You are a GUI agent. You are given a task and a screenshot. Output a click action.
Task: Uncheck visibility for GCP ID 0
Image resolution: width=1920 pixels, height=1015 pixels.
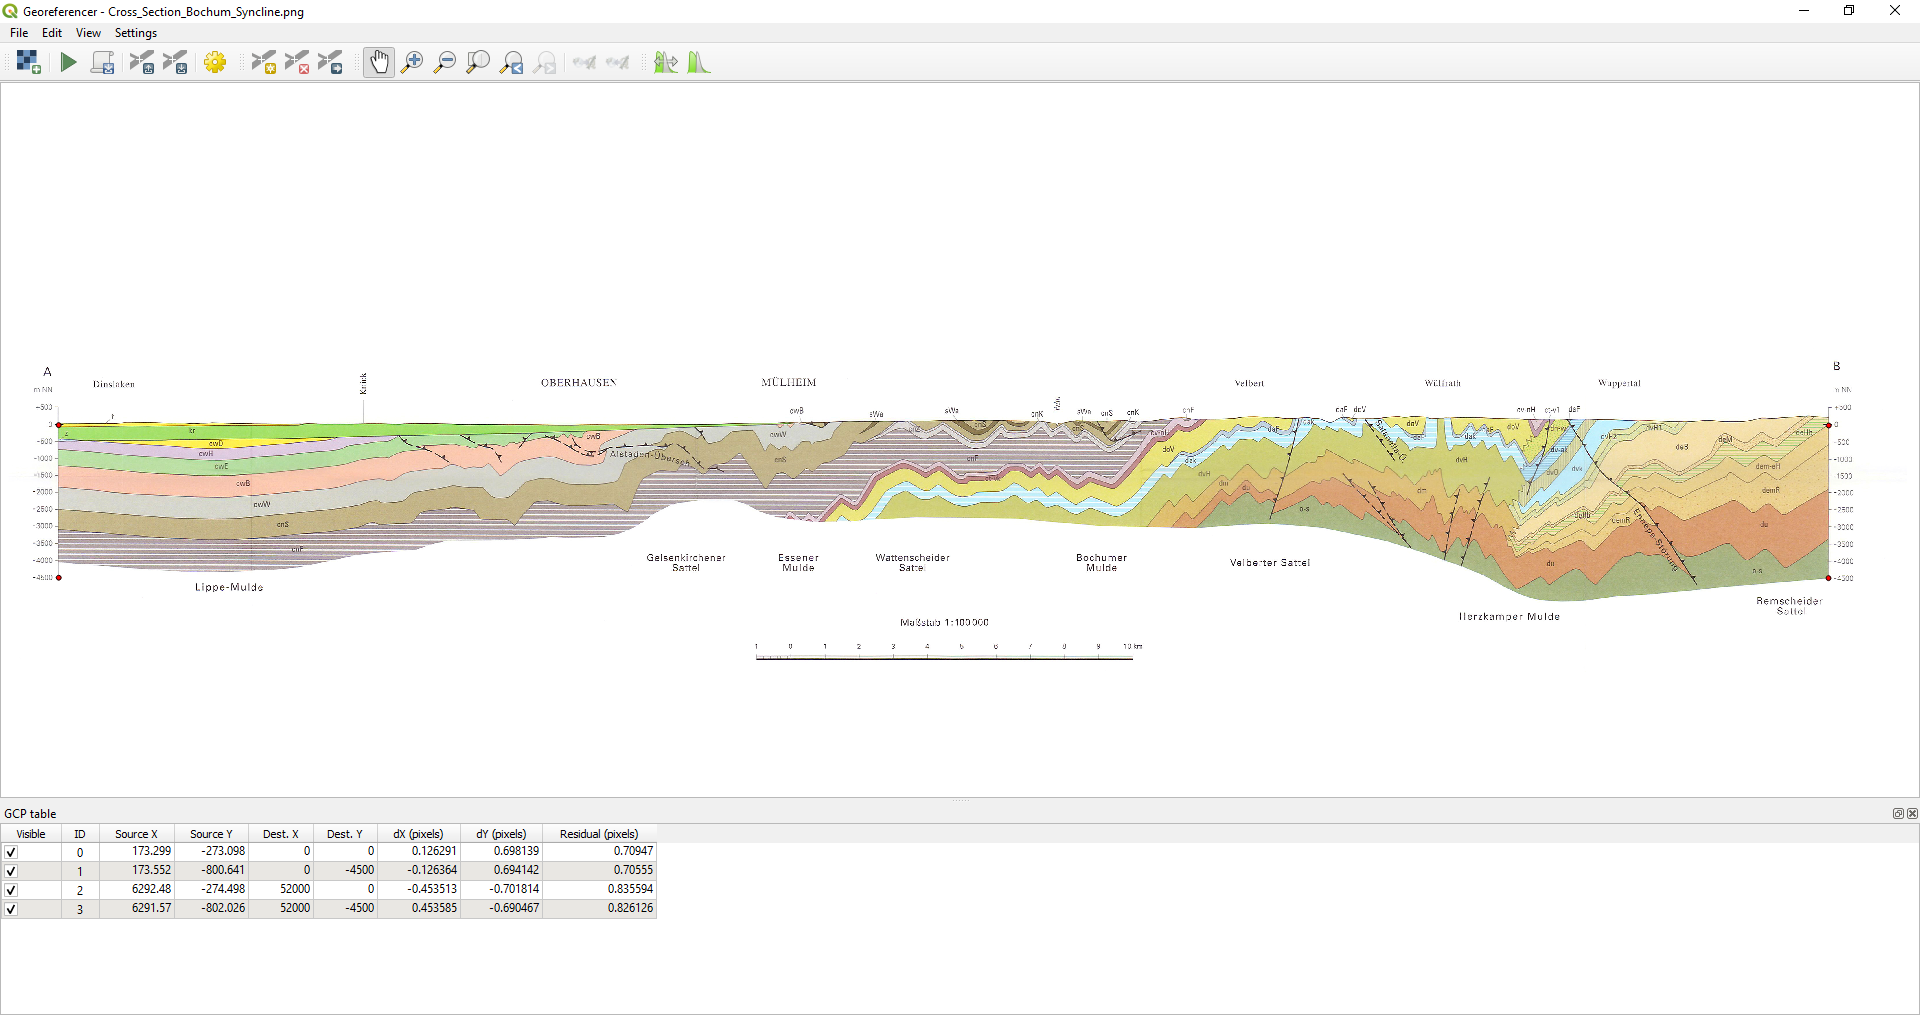tap(11, 852)
